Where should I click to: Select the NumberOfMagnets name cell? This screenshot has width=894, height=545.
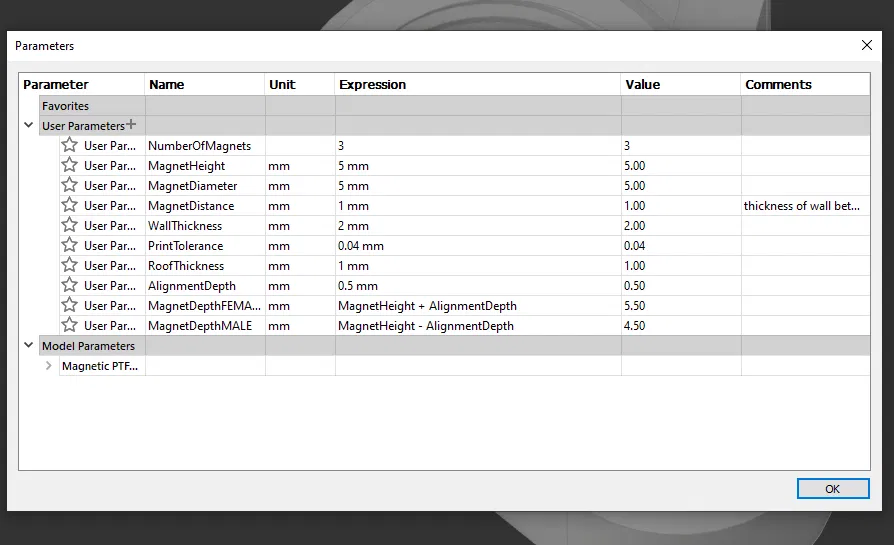(x=205, y=146)
